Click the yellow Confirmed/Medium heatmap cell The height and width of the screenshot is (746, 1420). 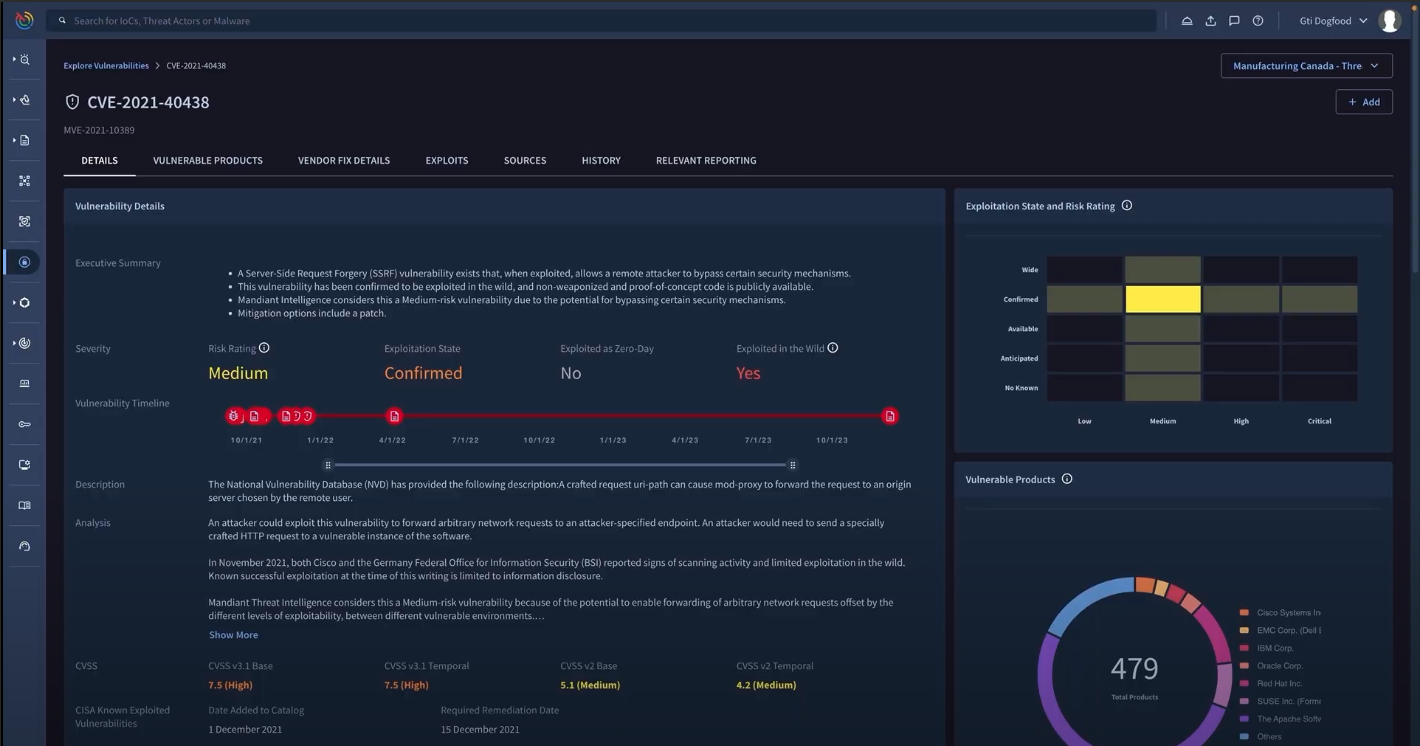[x=1163, y=298]
